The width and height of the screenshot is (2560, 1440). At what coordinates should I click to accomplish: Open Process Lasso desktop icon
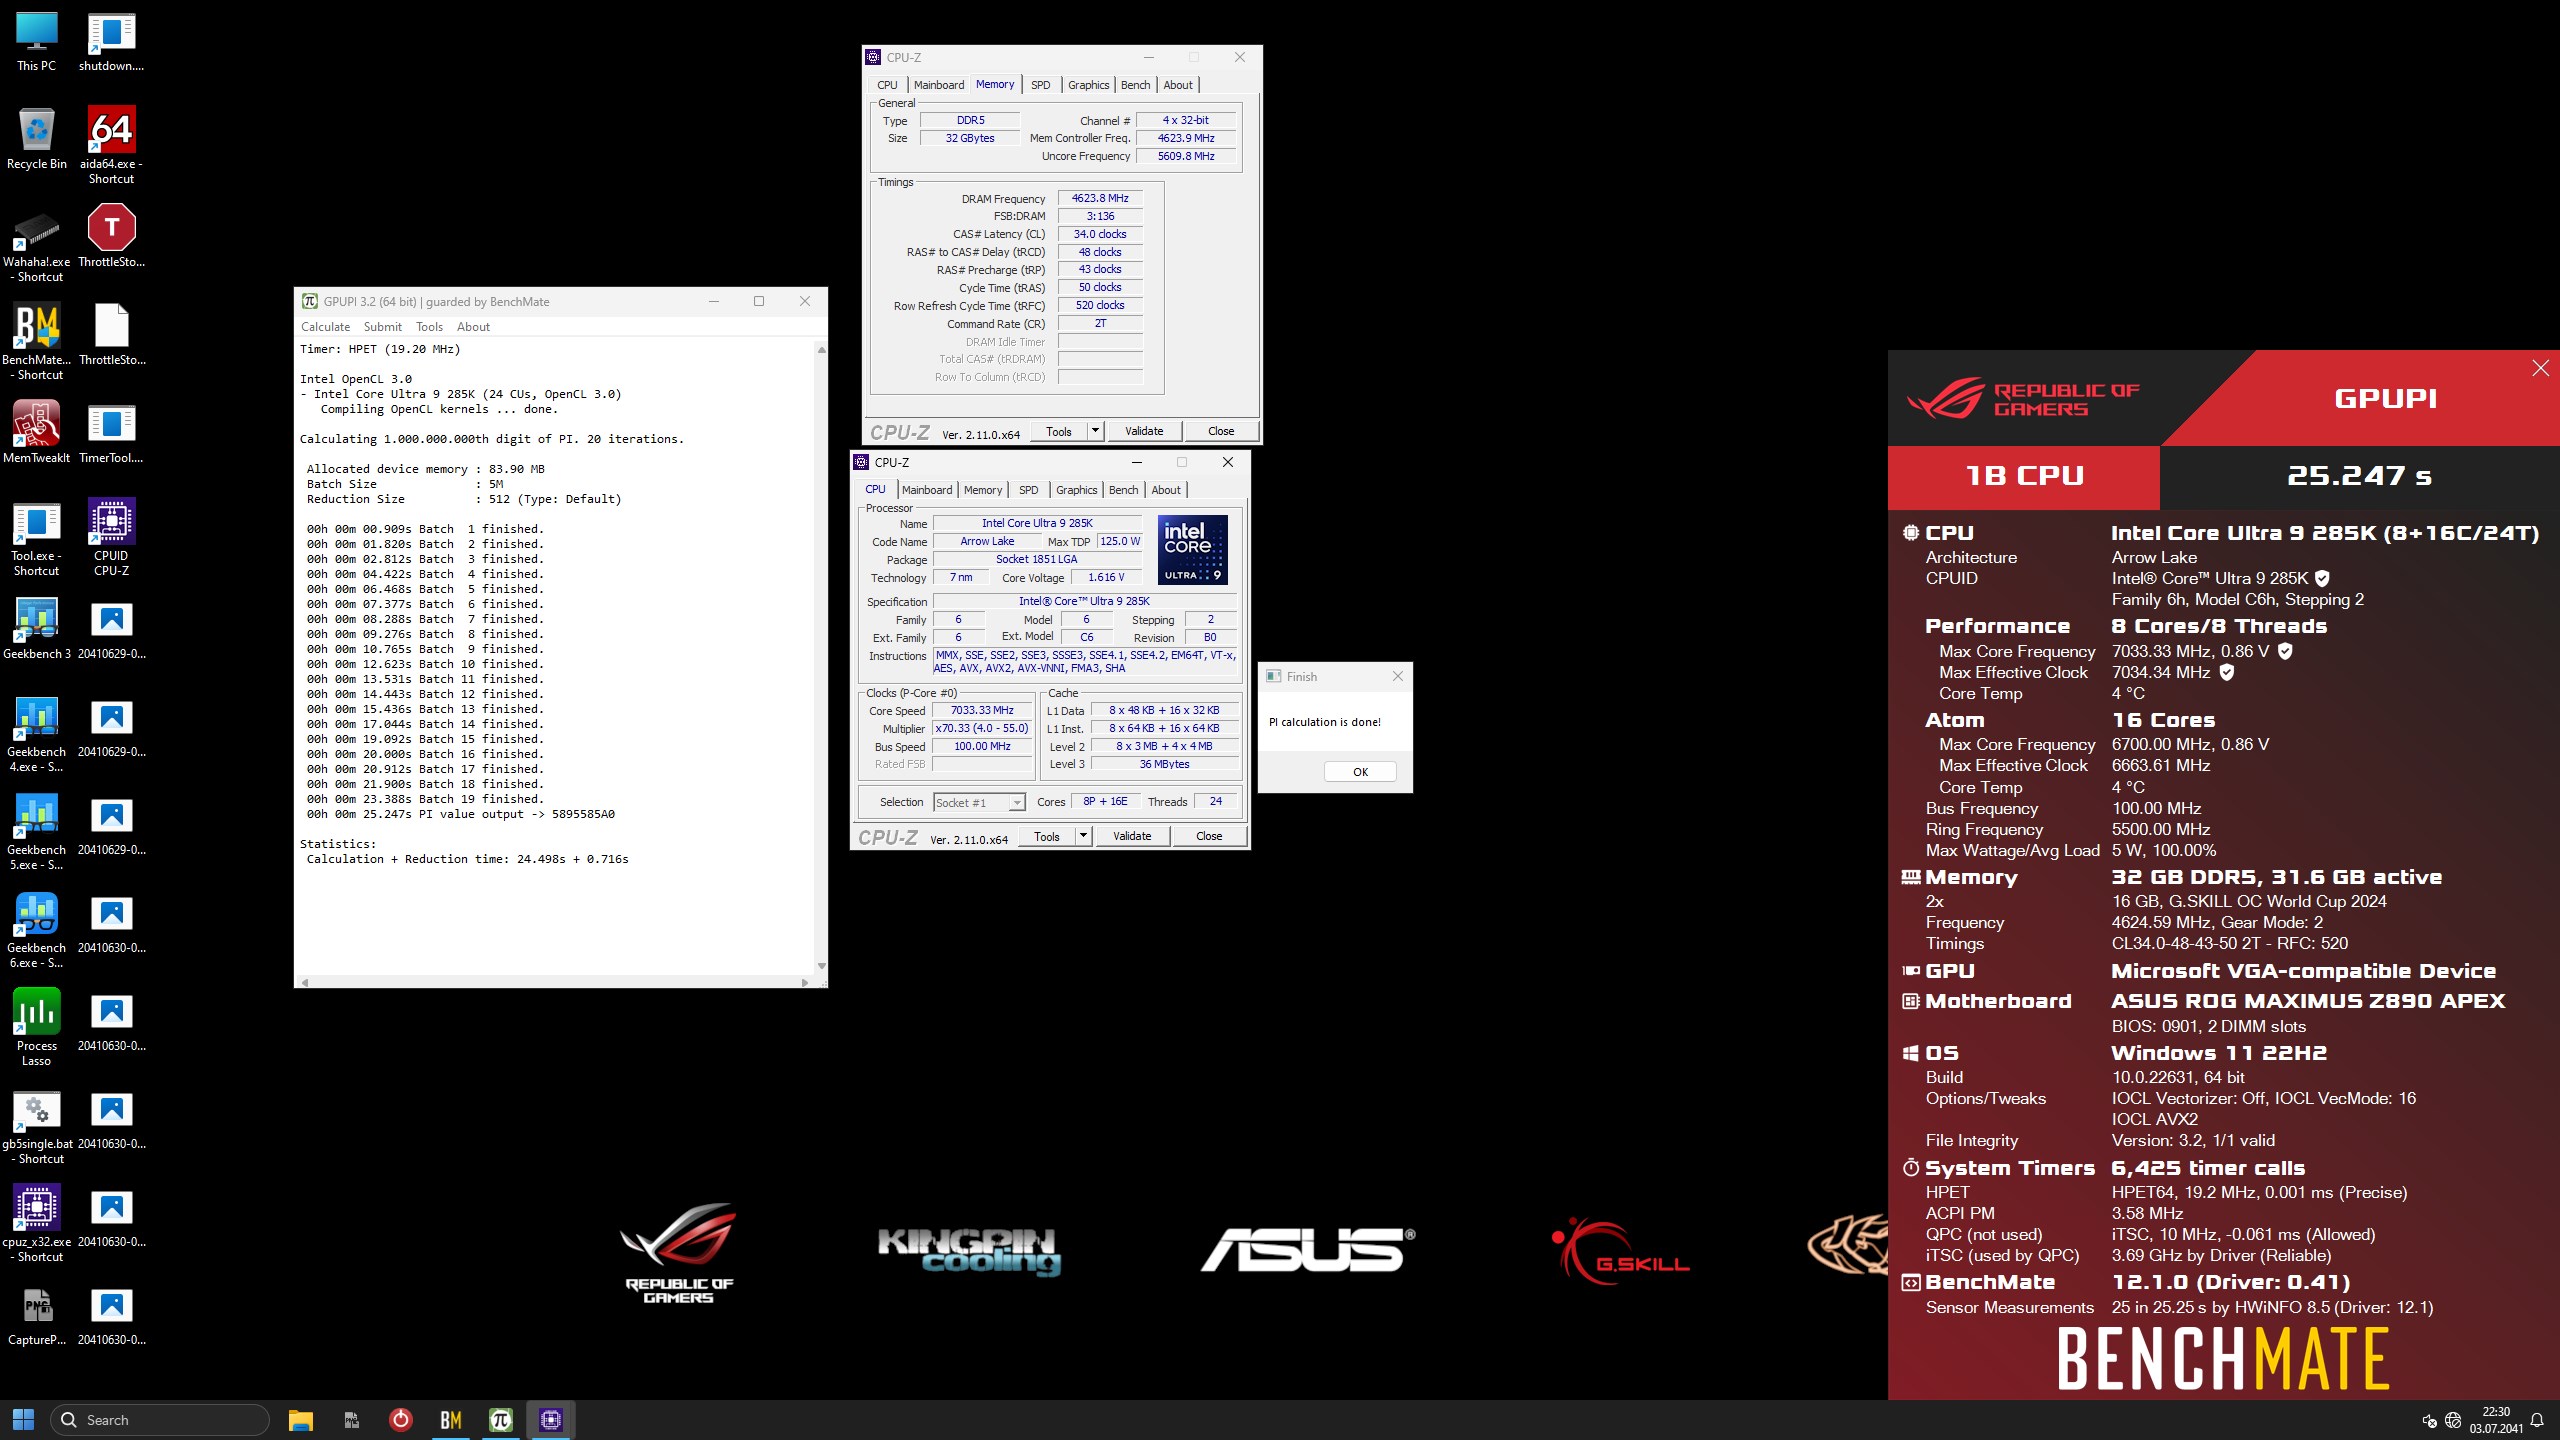pyautogui.click(x=37, y=1027)
